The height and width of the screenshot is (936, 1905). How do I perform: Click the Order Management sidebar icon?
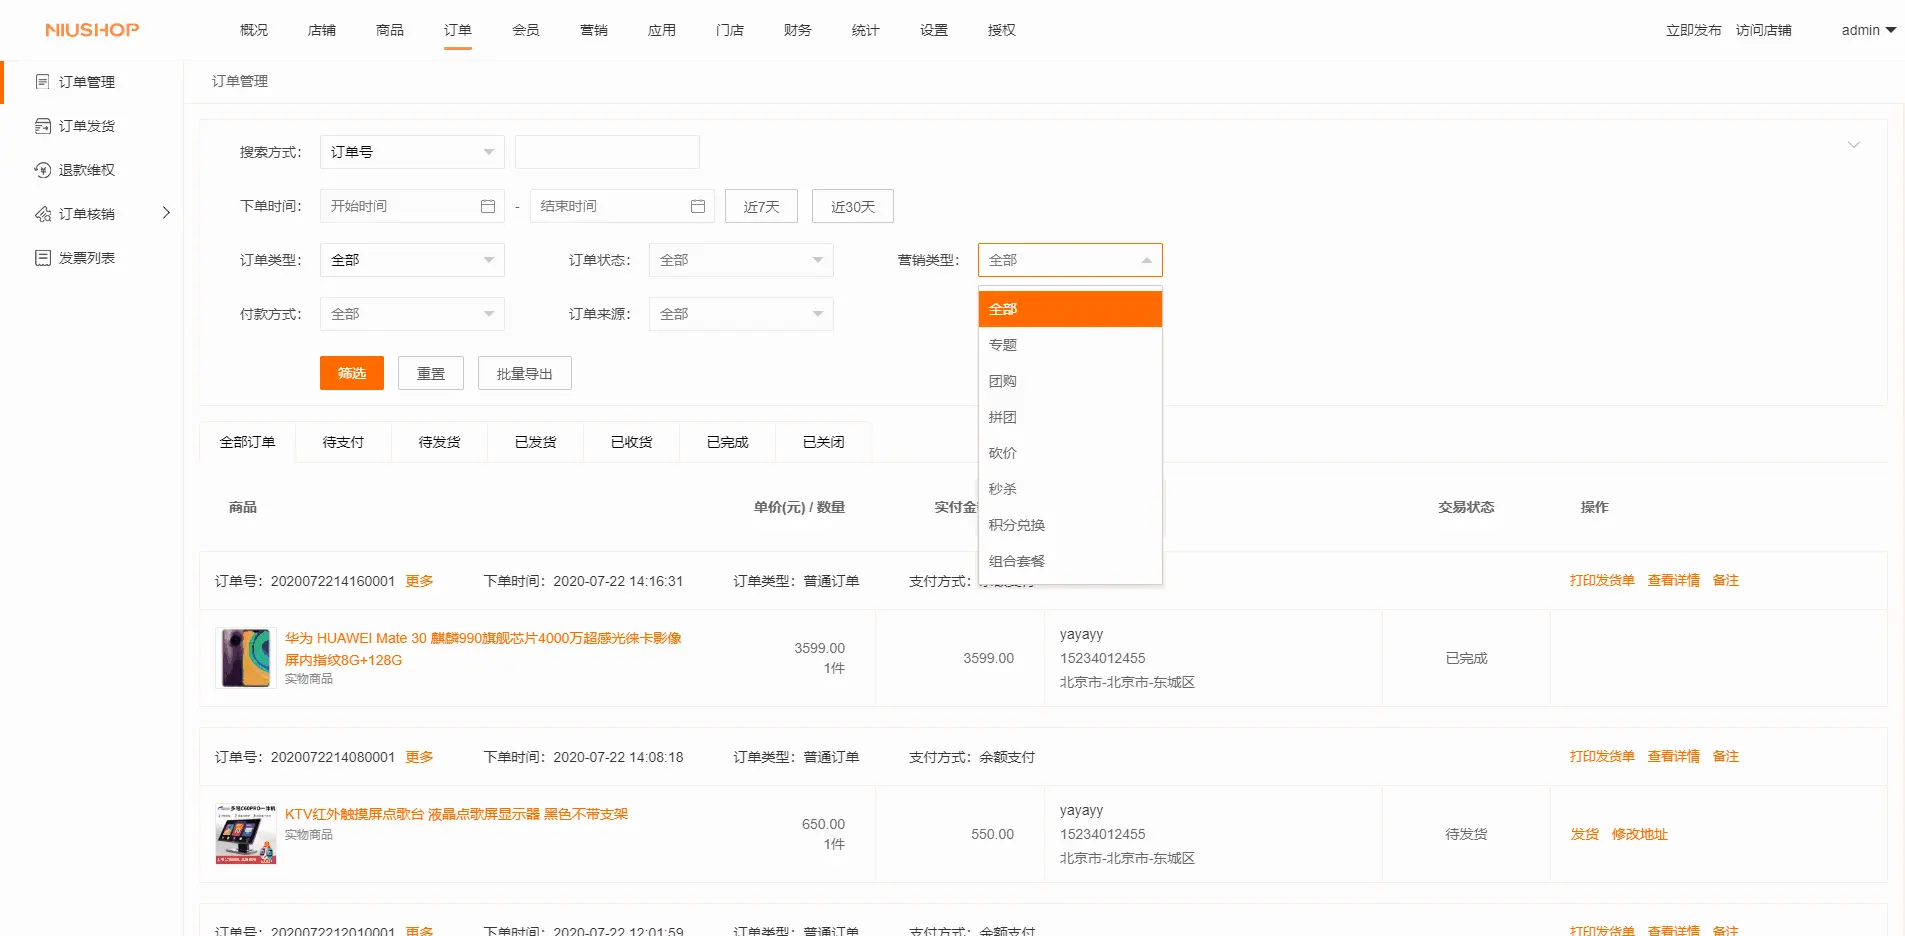click(x=42, y=82)
